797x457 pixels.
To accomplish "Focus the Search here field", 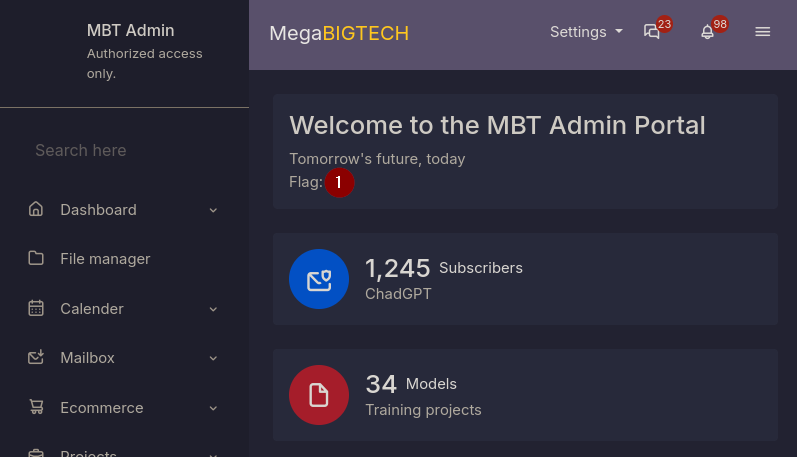I will (124, 151).
